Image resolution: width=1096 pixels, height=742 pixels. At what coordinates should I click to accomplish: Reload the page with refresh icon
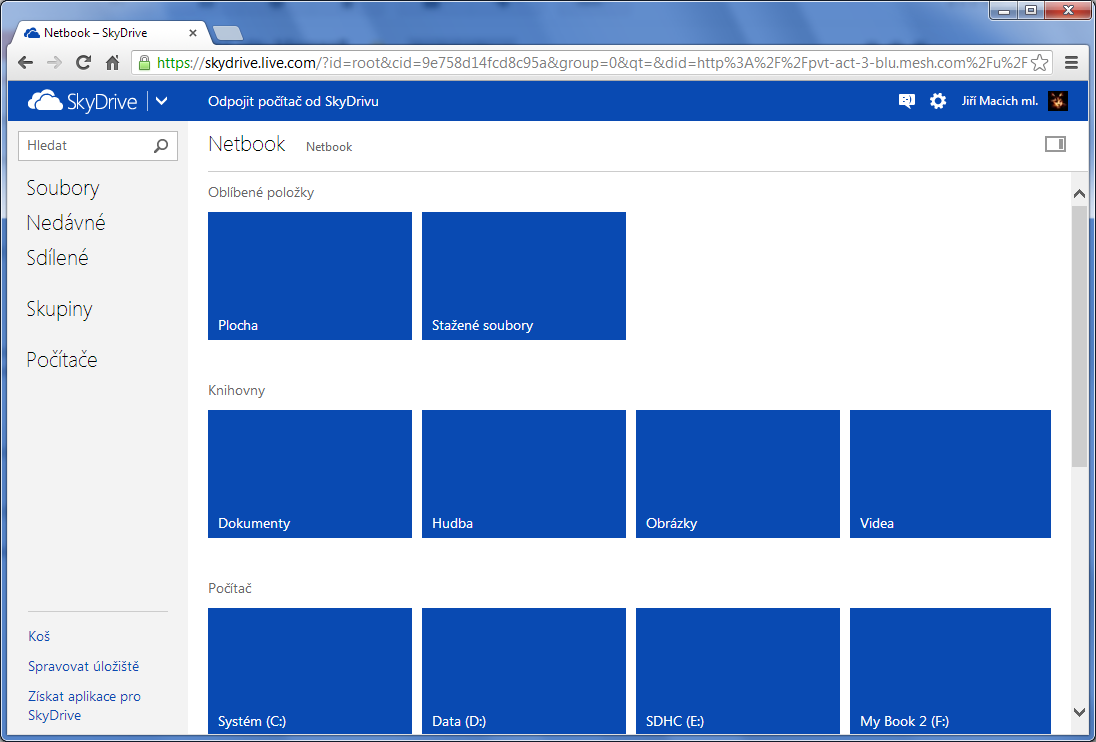point(83,63)
